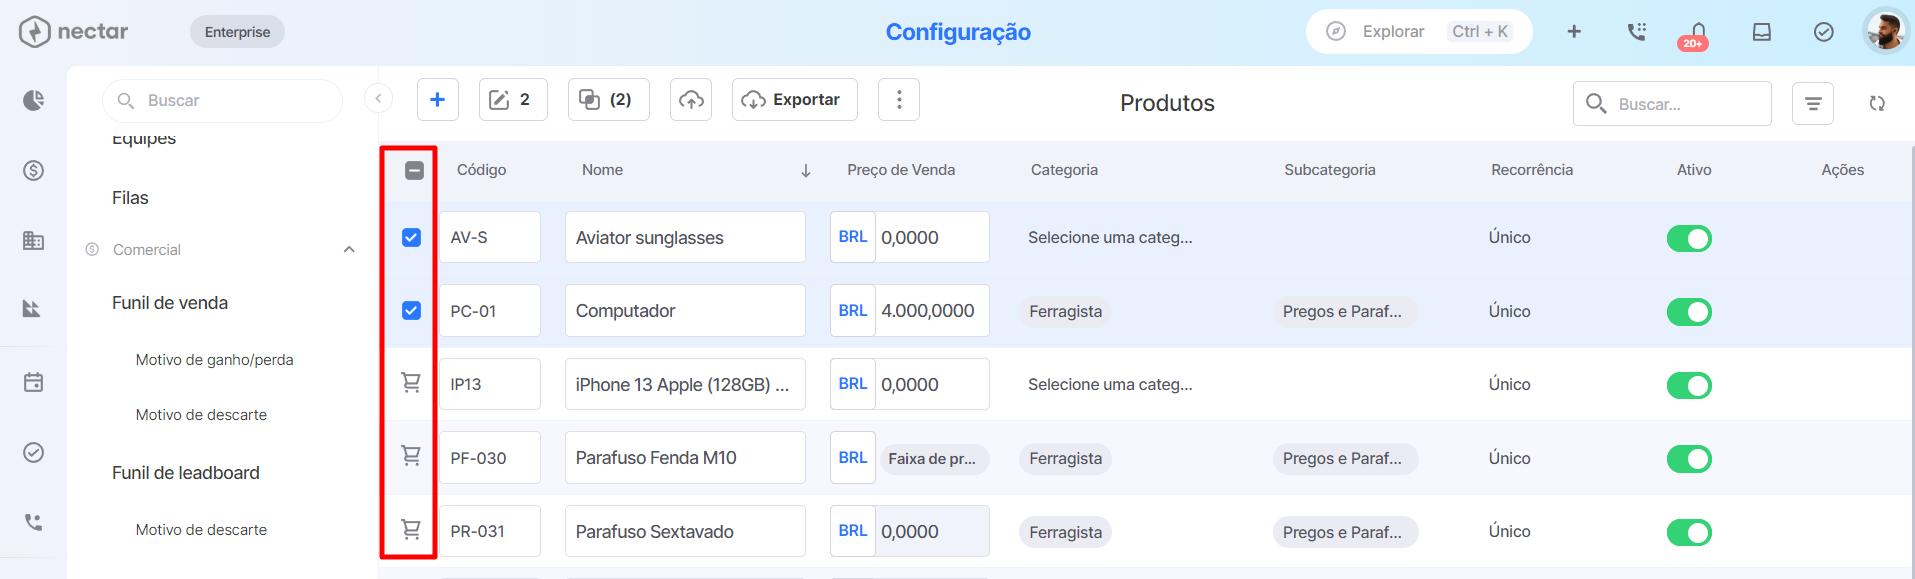Disable the Ativo toggle for Aviator sunglasses
Image resolution: width=1915 pixels, height=579 pixels.
tap(1689, 238)
